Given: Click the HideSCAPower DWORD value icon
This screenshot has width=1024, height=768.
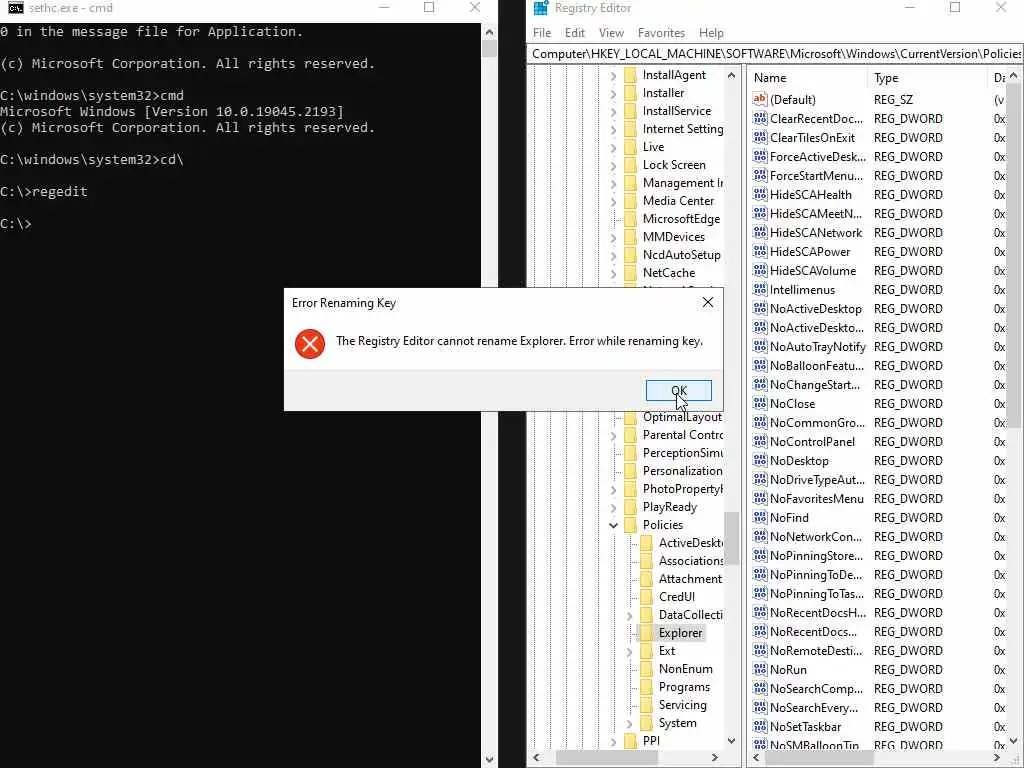Looking at the screenshot, I should tap(760, 251).
